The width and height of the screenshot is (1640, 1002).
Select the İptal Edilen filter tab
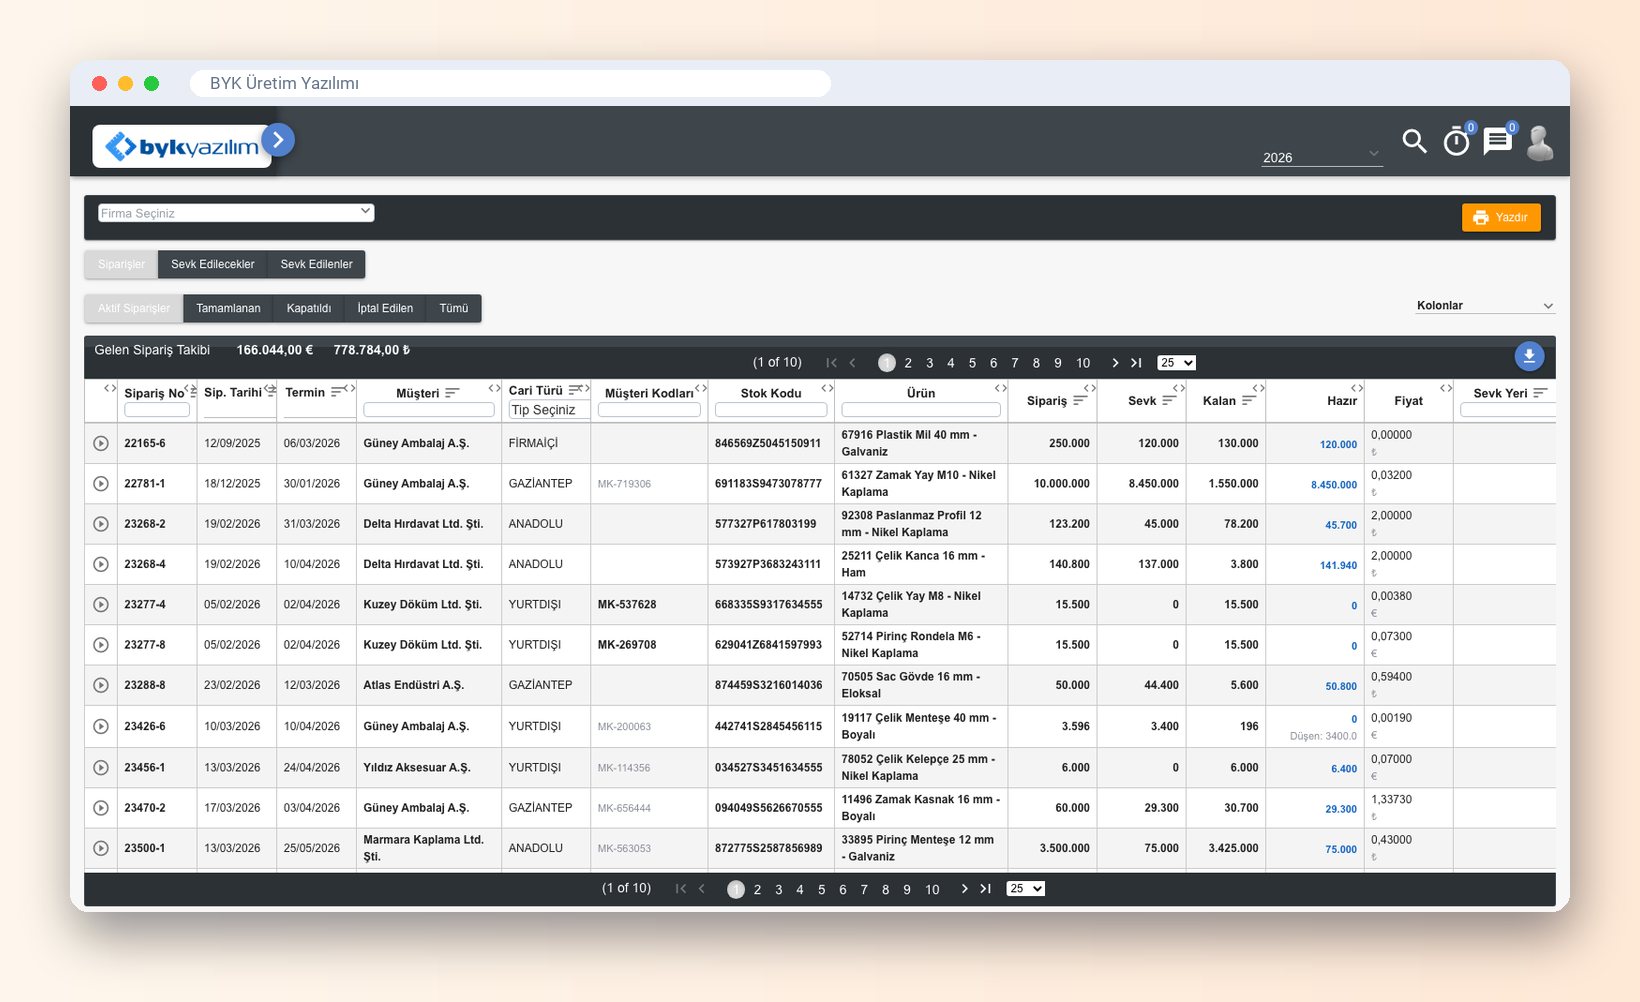coord(385,308)
